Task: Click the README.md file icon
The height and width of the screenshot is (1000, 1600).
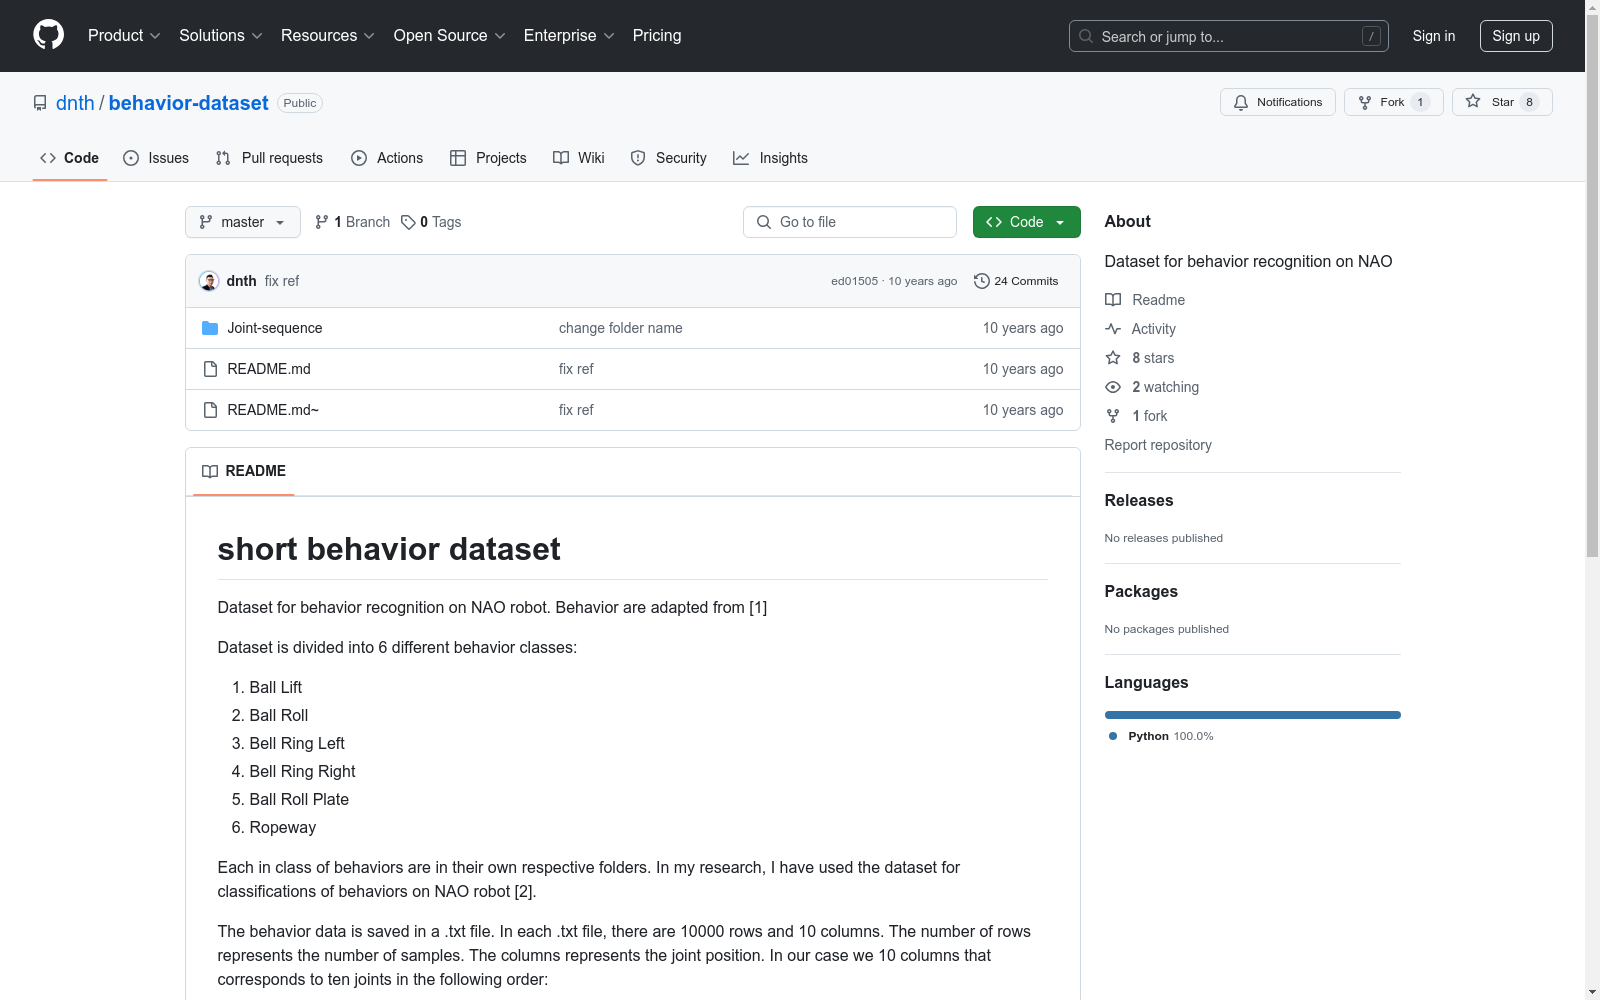Action: 210,369
